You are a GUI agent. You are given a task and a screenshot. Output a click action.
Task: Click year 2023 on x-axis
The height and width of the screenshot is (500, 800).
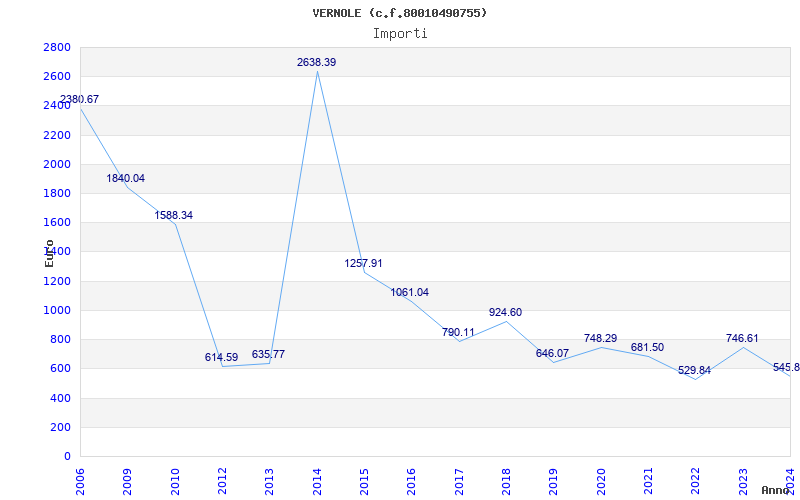[743, 482]
